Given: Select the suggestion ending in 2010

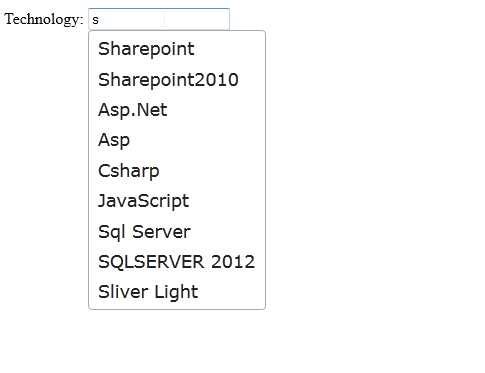Looking at the screenshot, I should (x=177, y=79).
